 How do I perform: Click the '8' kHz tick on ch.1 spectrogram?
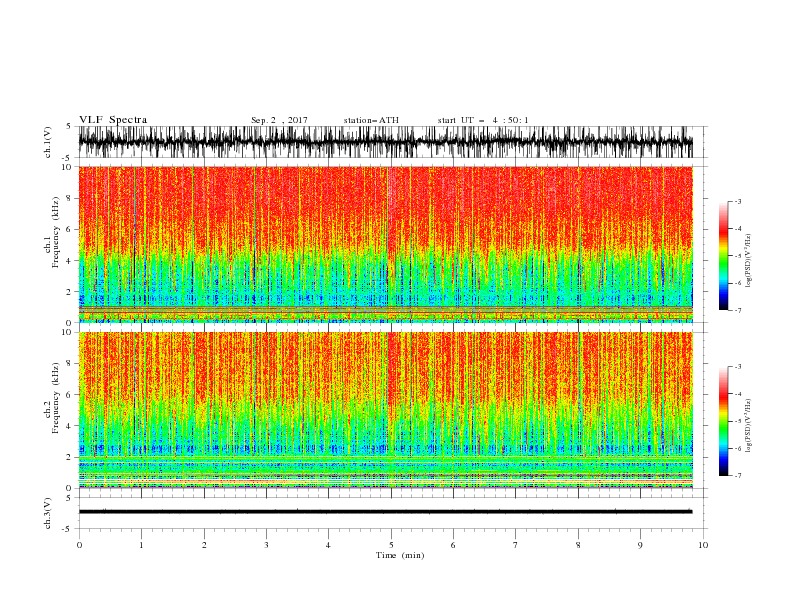point(70,198)
